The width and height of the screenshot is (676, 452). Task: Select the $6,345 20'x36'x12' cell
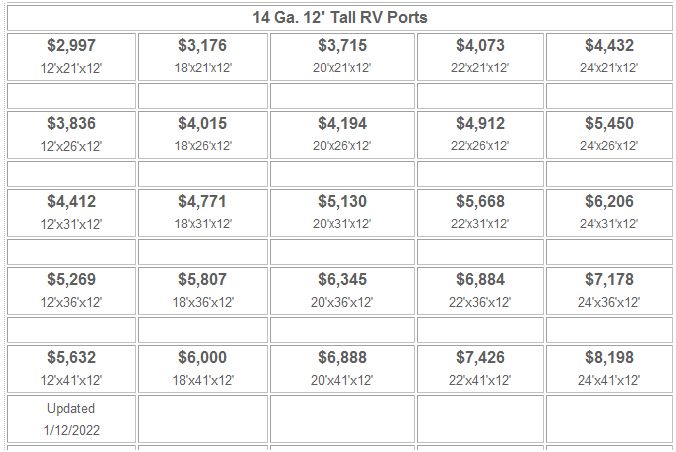tap(342, 291)
